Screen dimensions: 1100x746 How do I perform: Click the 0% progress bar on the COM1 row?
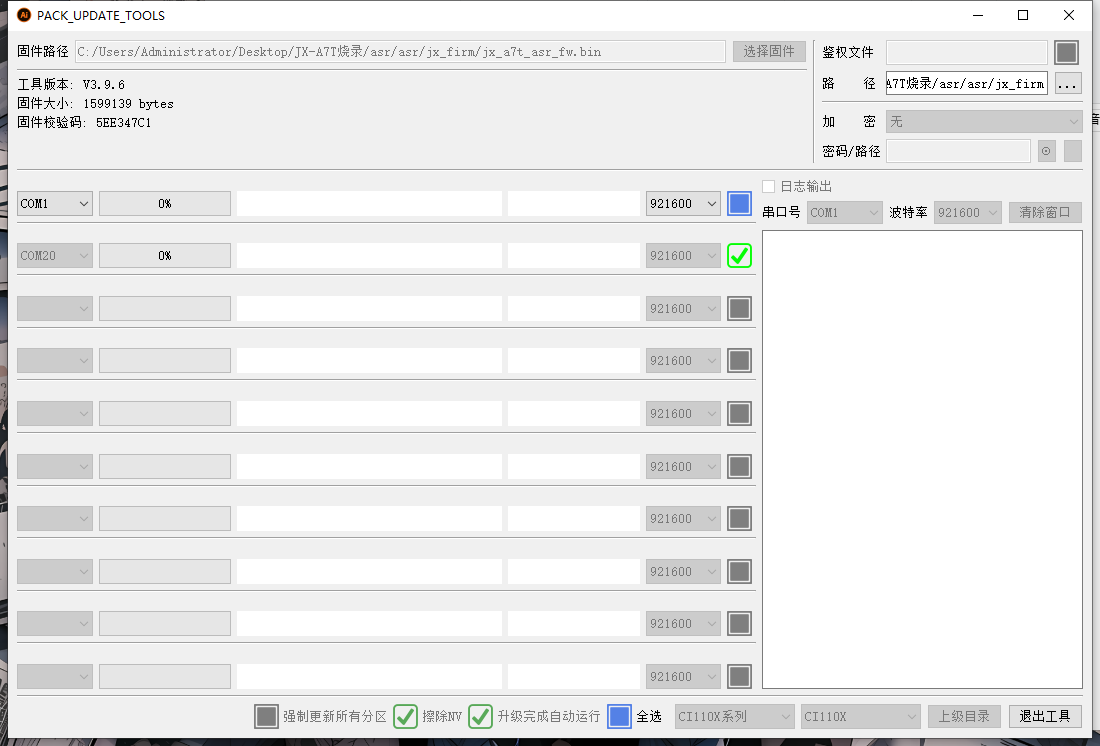pos(165,203)
